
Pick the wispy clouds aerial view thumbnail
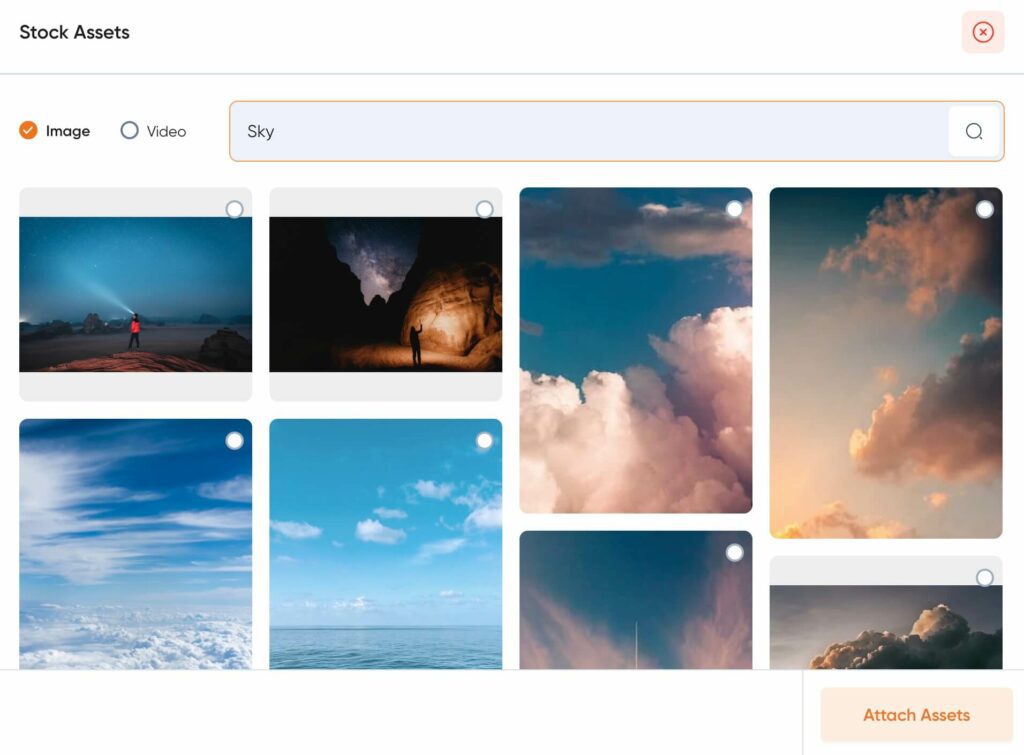click(x=135, y=560)
